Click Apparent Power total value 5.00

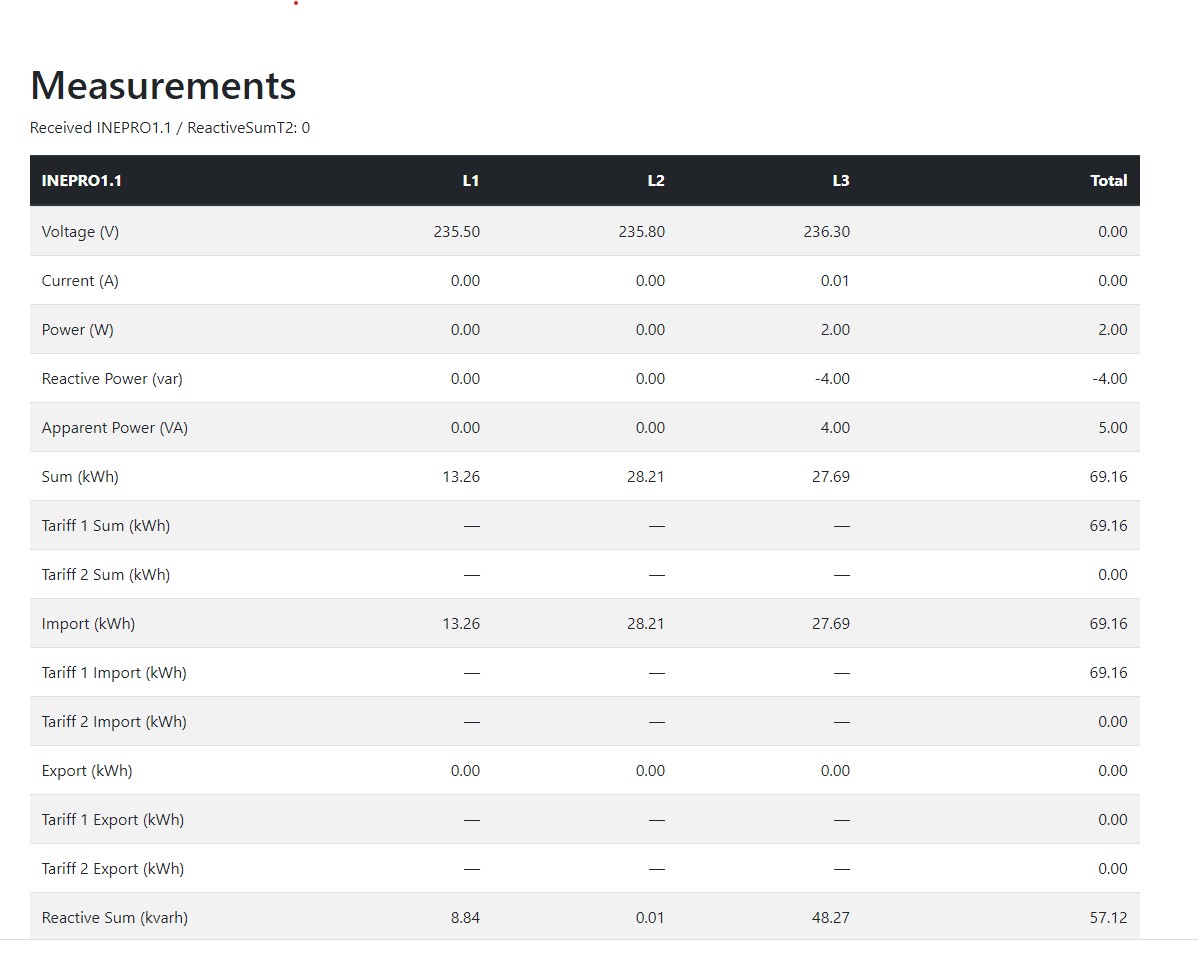point(1112,427)
